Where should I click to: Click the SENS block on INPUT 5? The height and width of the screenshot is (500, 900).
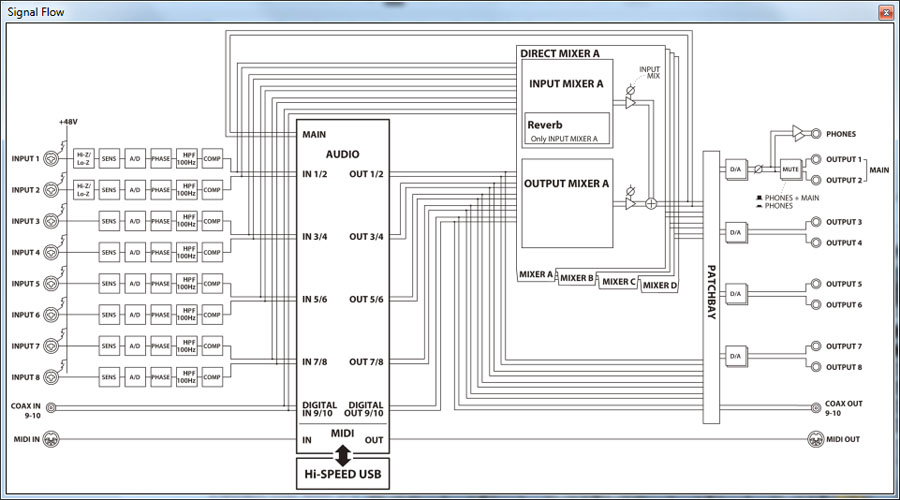(x=109, y=284)
